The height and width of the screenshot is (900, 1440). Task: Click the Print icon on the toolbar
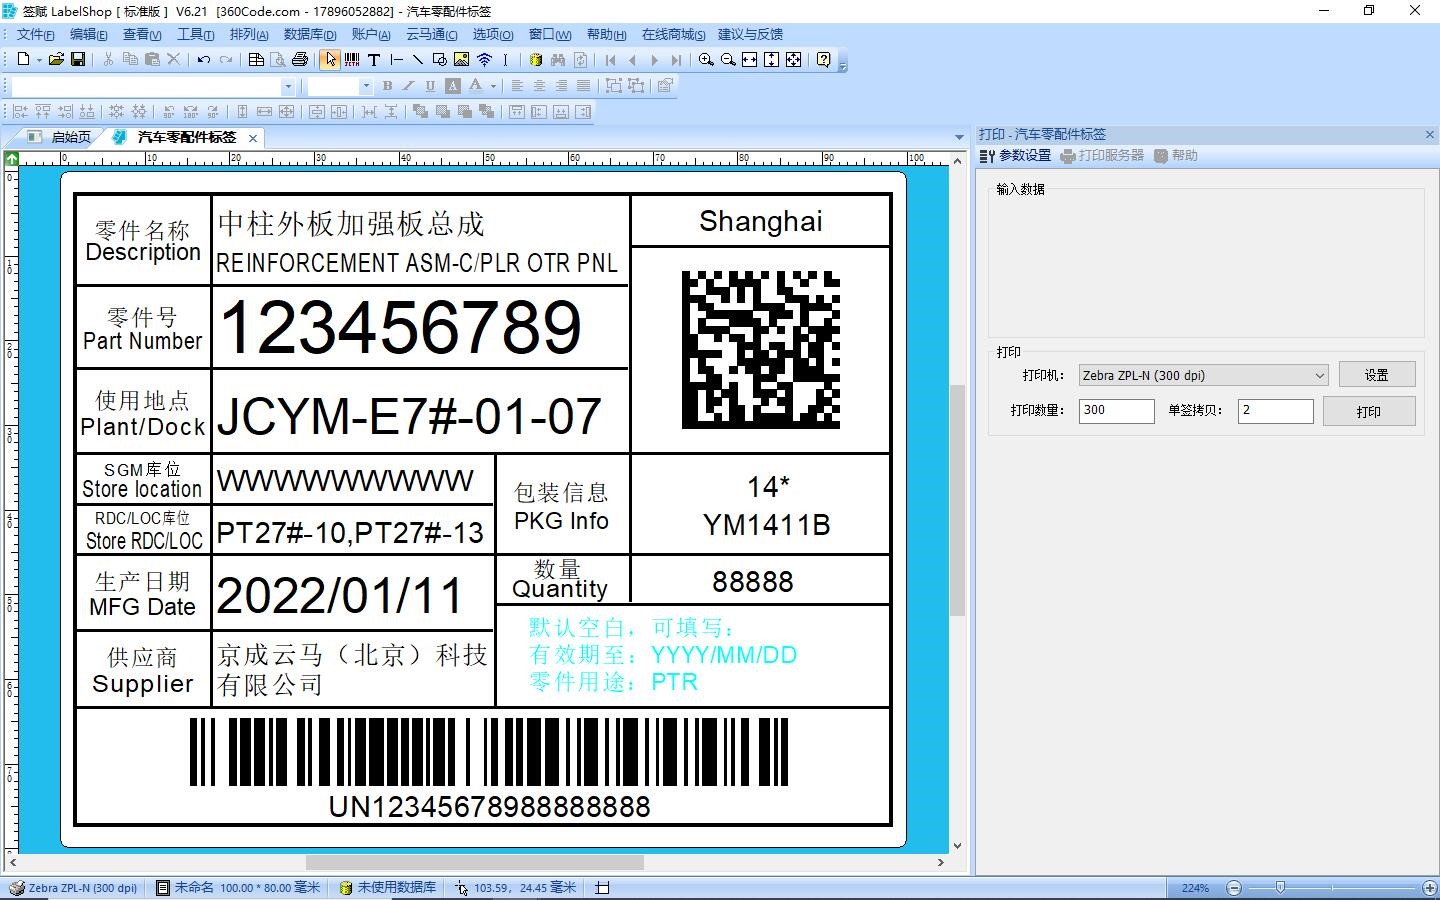[x=300, y=60]
